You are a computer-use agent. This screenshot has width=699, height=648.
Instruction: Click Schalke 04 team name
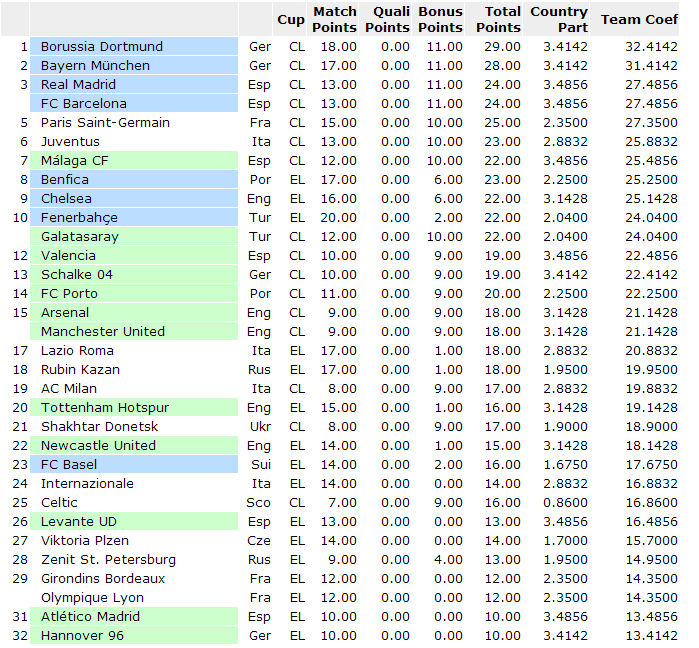point(77,275)
